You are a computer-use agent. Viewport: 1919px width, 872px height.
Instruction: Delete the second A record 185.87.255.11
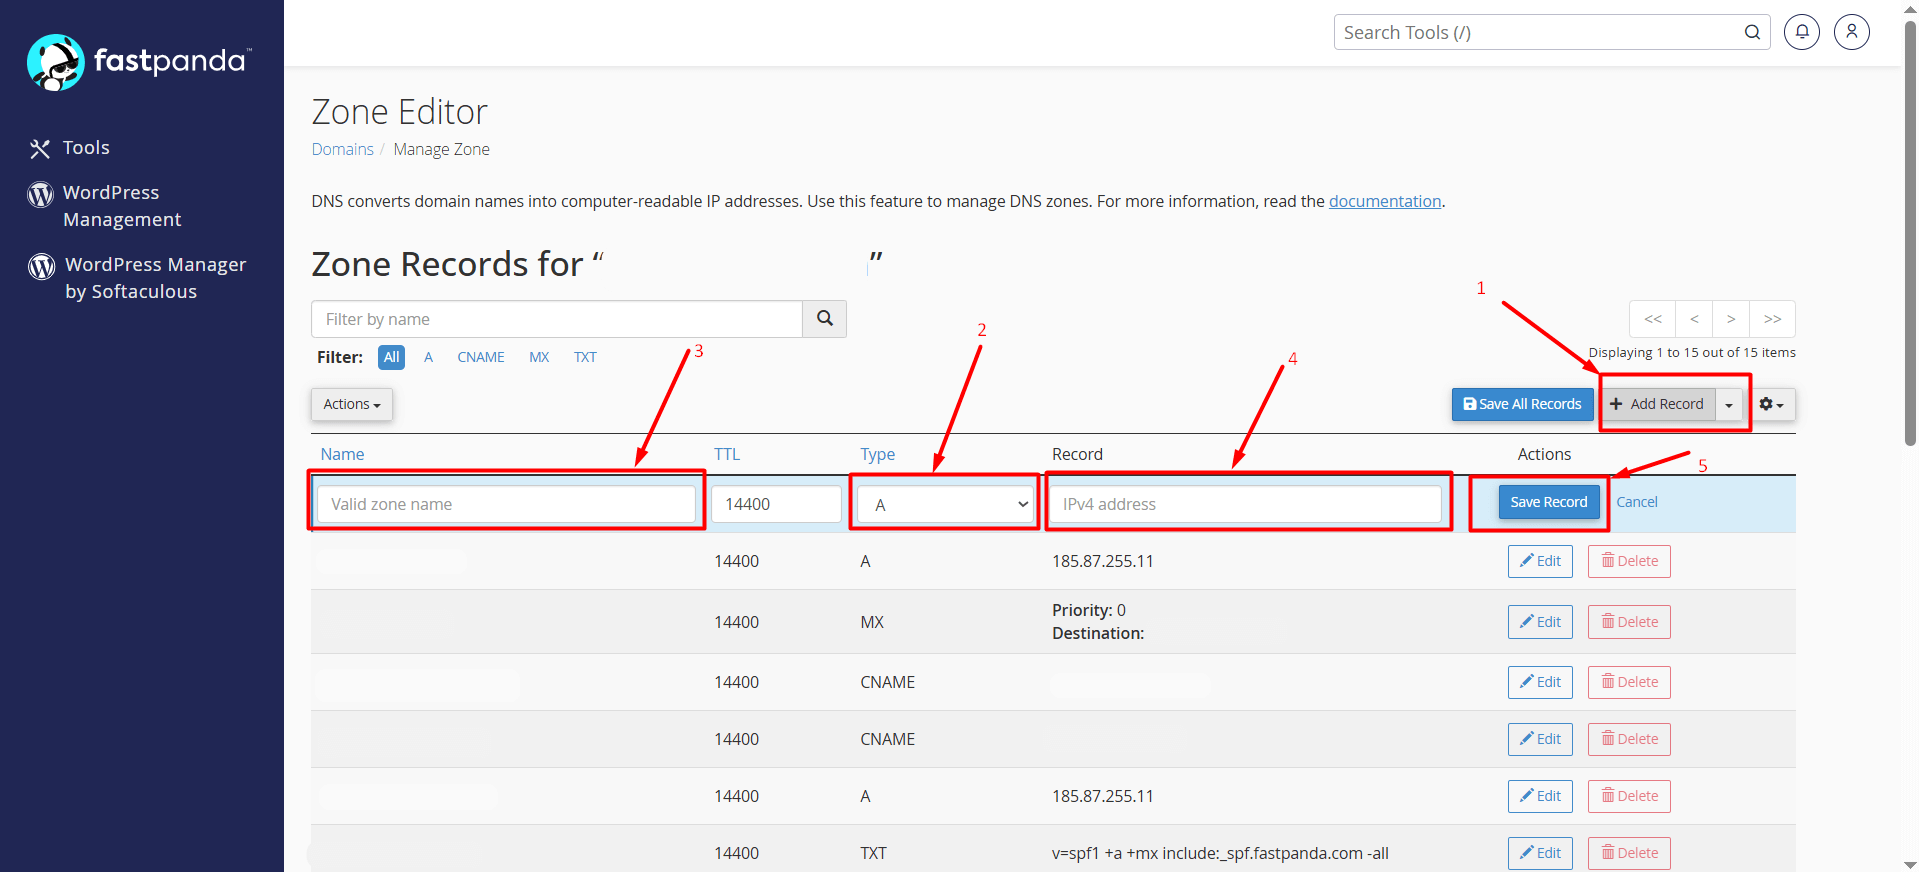pos(1629,796)
